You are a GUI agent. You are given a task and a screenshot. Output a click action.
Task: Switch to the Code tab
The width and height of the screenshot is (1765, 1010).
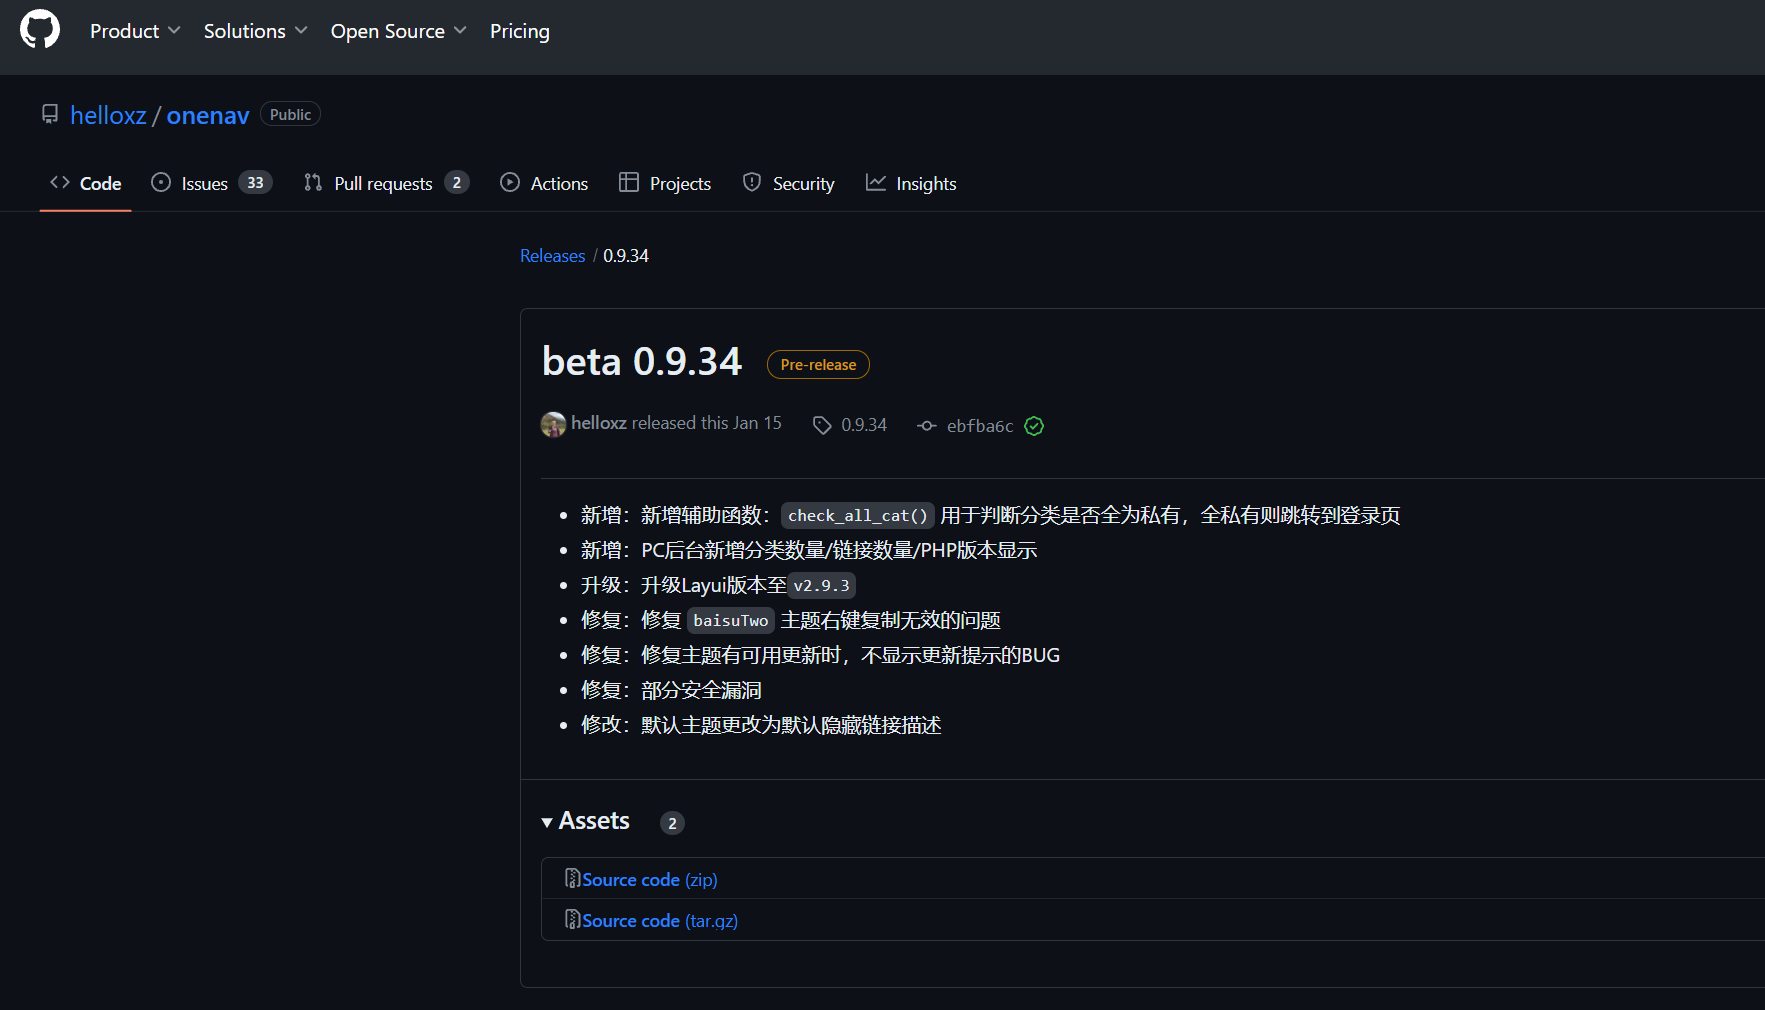click(86, 183)
